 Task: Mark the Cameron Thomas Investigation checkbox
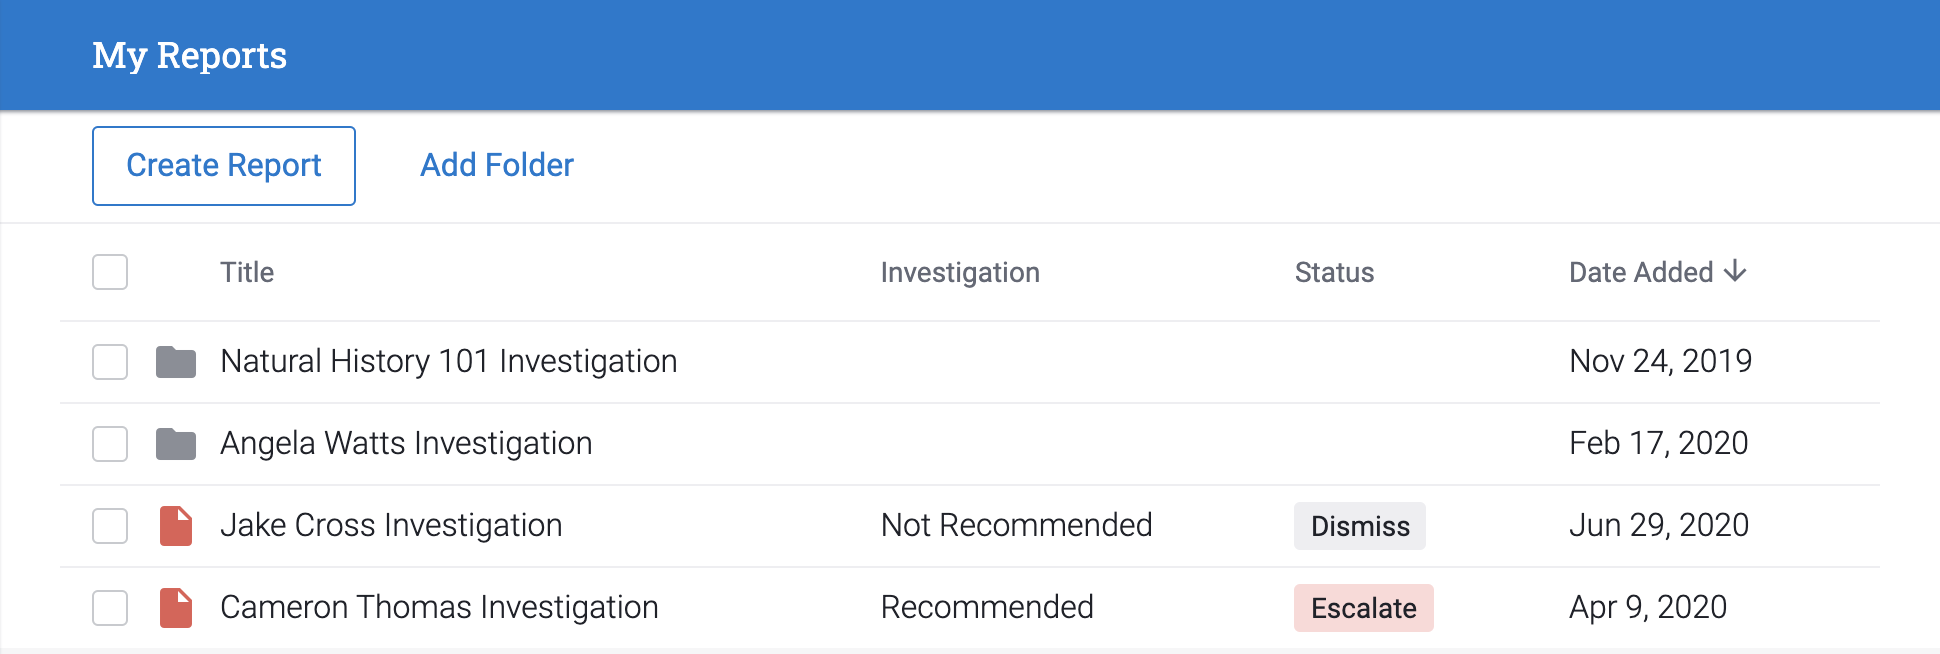coord(110,608)
